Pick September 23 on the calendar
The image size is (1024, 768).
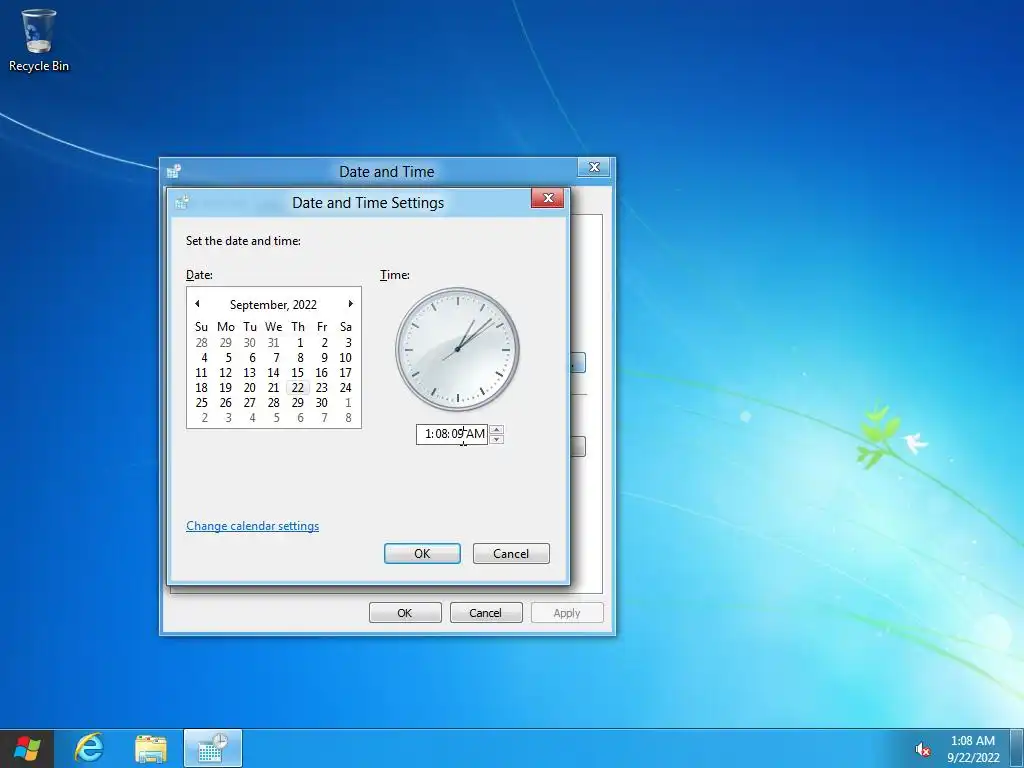(321, 387)
